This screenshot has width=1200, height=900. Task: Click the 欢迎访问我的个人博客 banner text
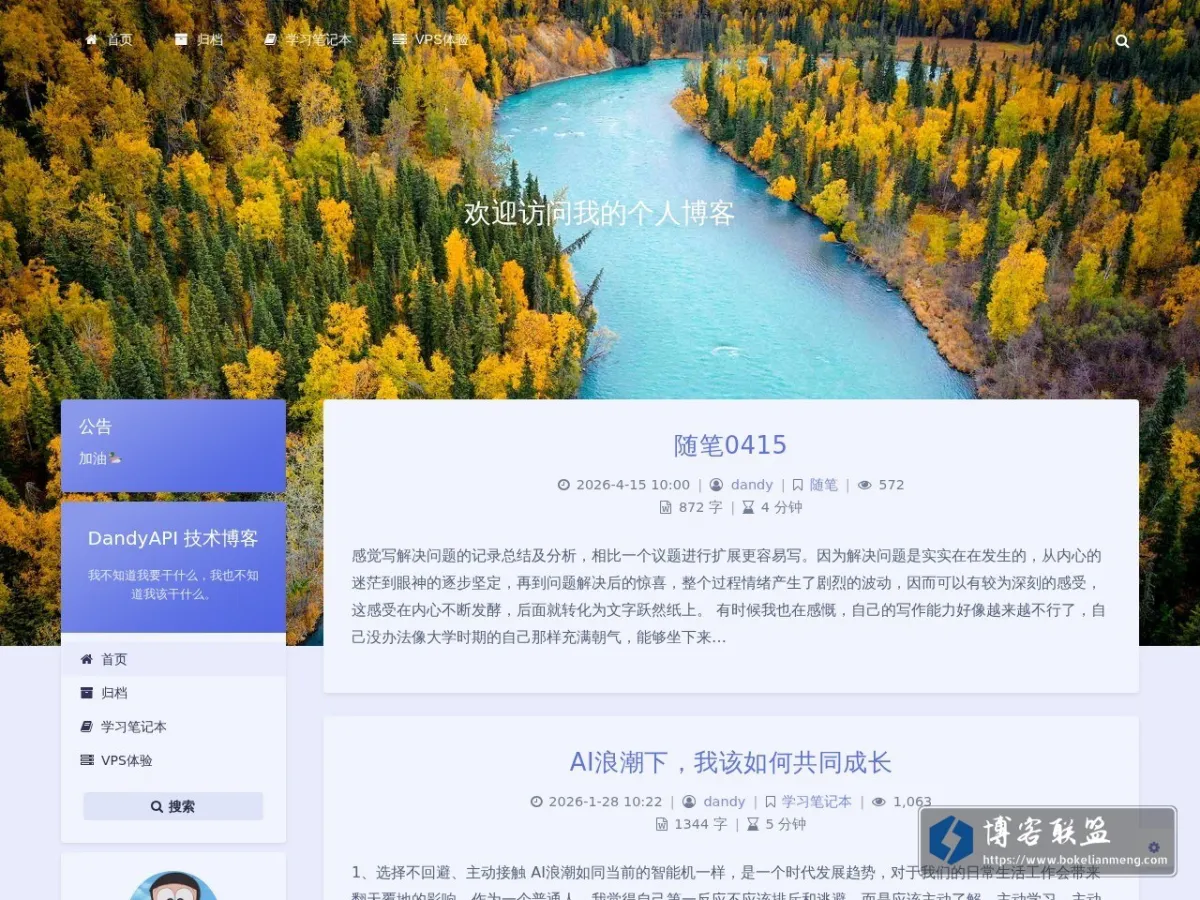coord(600,213)
